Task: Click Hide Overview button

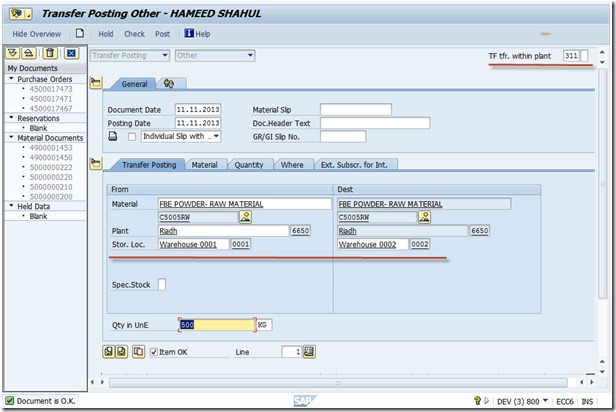Action: 37,34
